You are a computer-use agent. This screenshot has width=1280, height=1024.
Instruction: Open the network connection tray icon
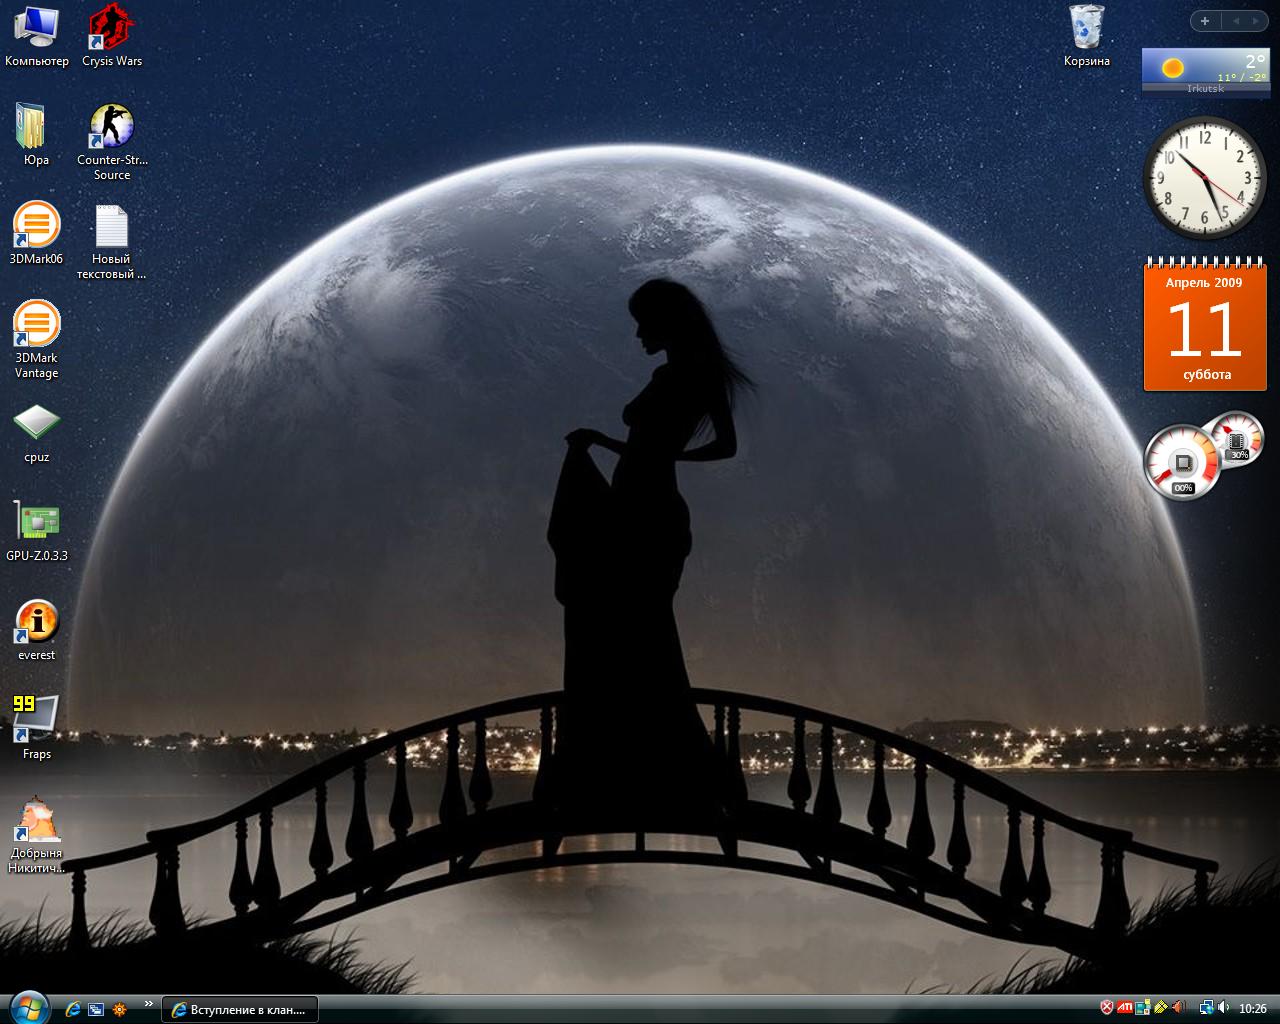click(x=1207, y=1007)
